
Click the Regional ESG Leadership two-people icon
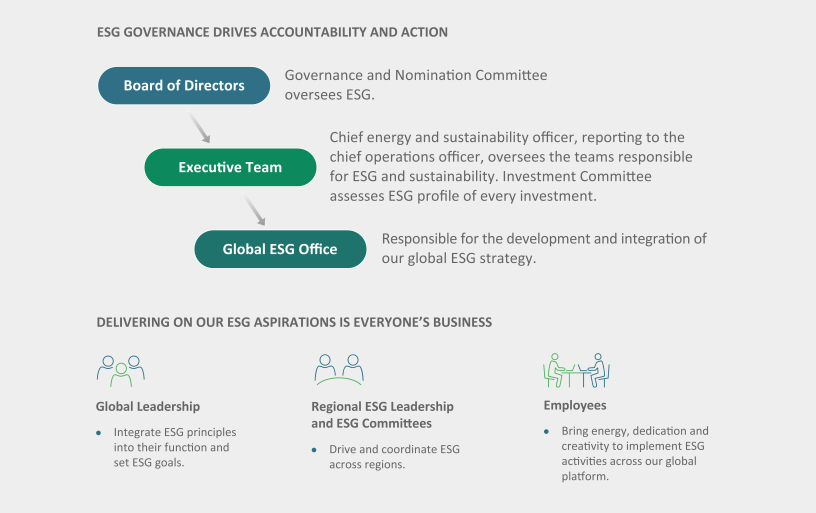(x=339, y=370)
